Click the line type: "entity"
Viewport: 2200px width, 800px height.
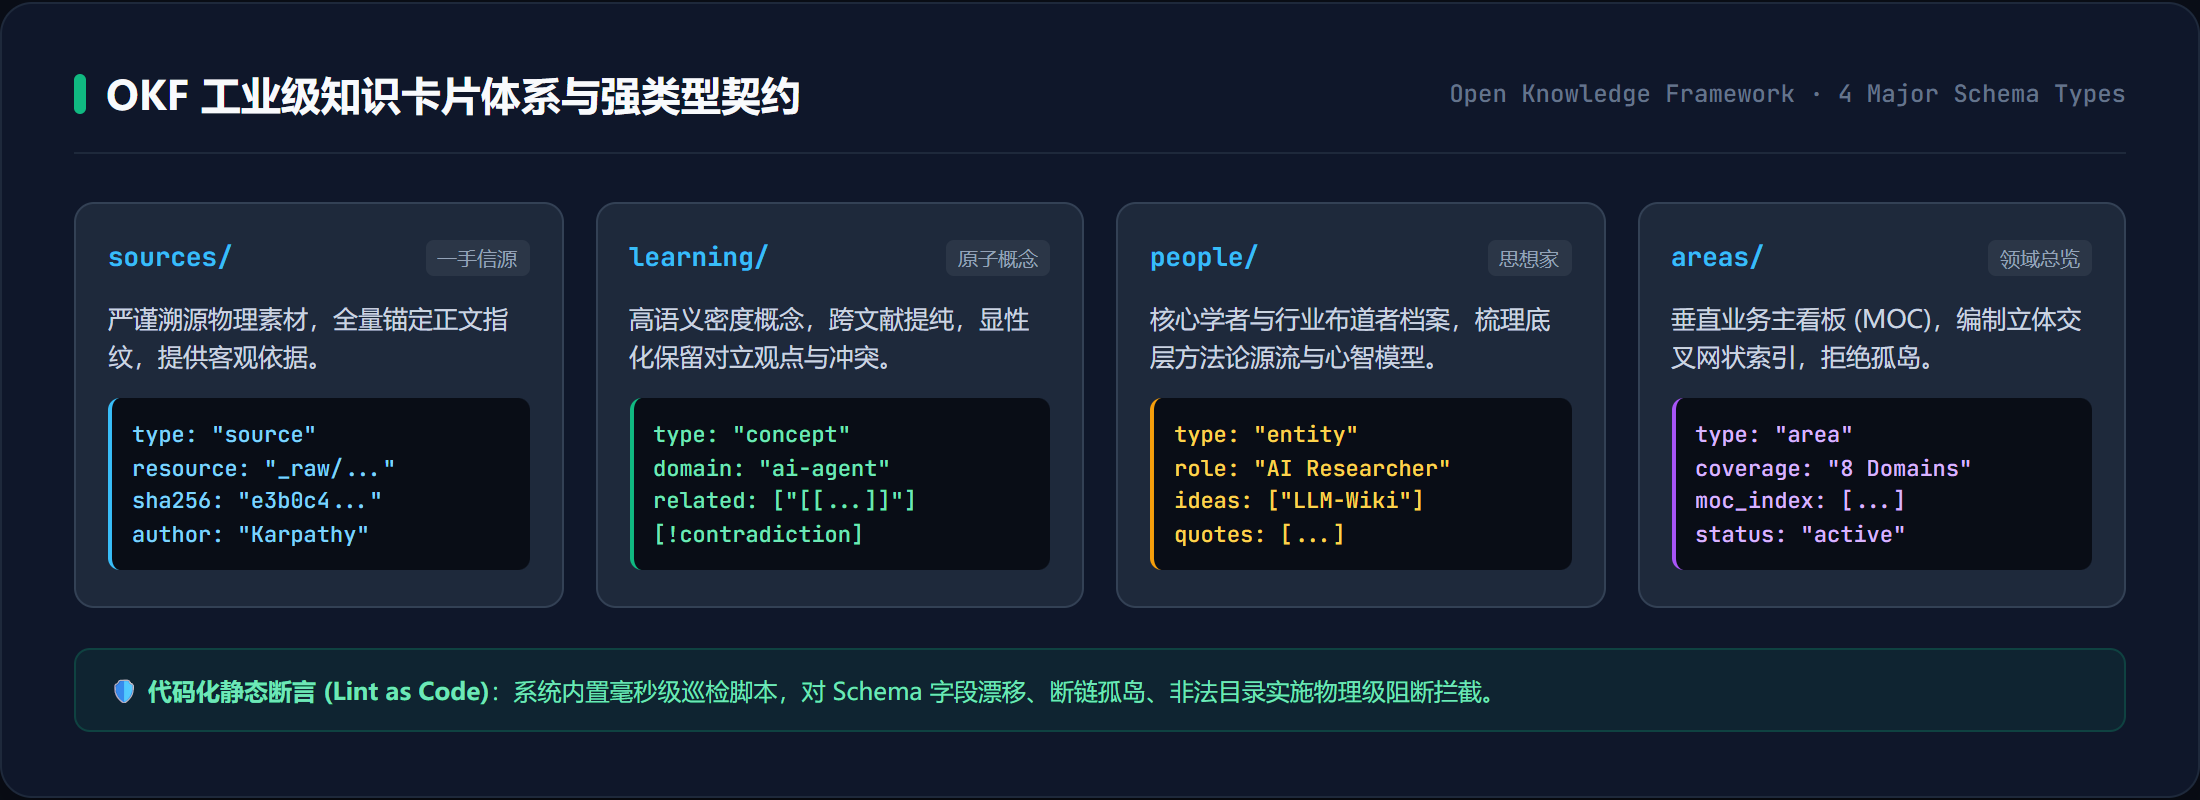pos(1266,435)
